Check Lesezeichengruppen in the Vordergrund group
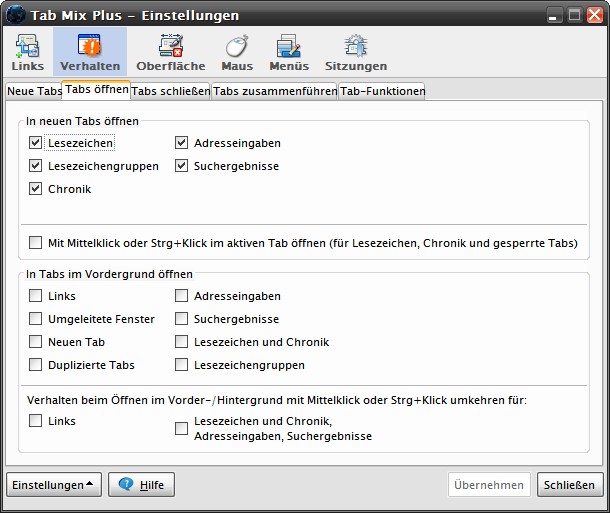This screenshot has height=513, width=610. pos(181,364)
